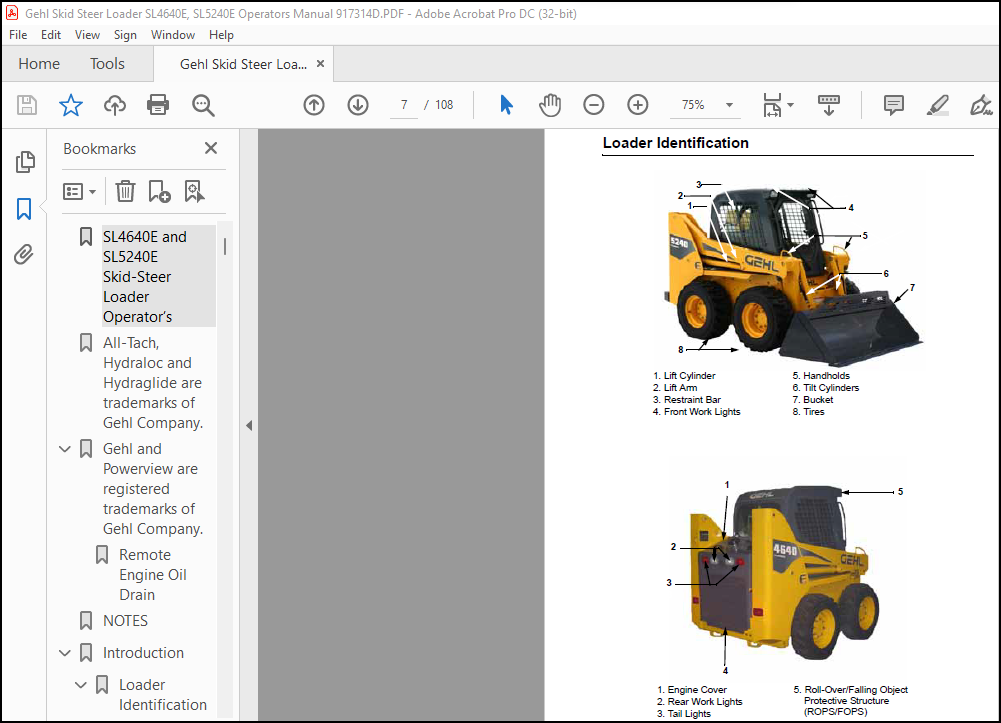Open bookmark options dropdown menu
This screenshot has width=1001, height=723.
point(79,191)
